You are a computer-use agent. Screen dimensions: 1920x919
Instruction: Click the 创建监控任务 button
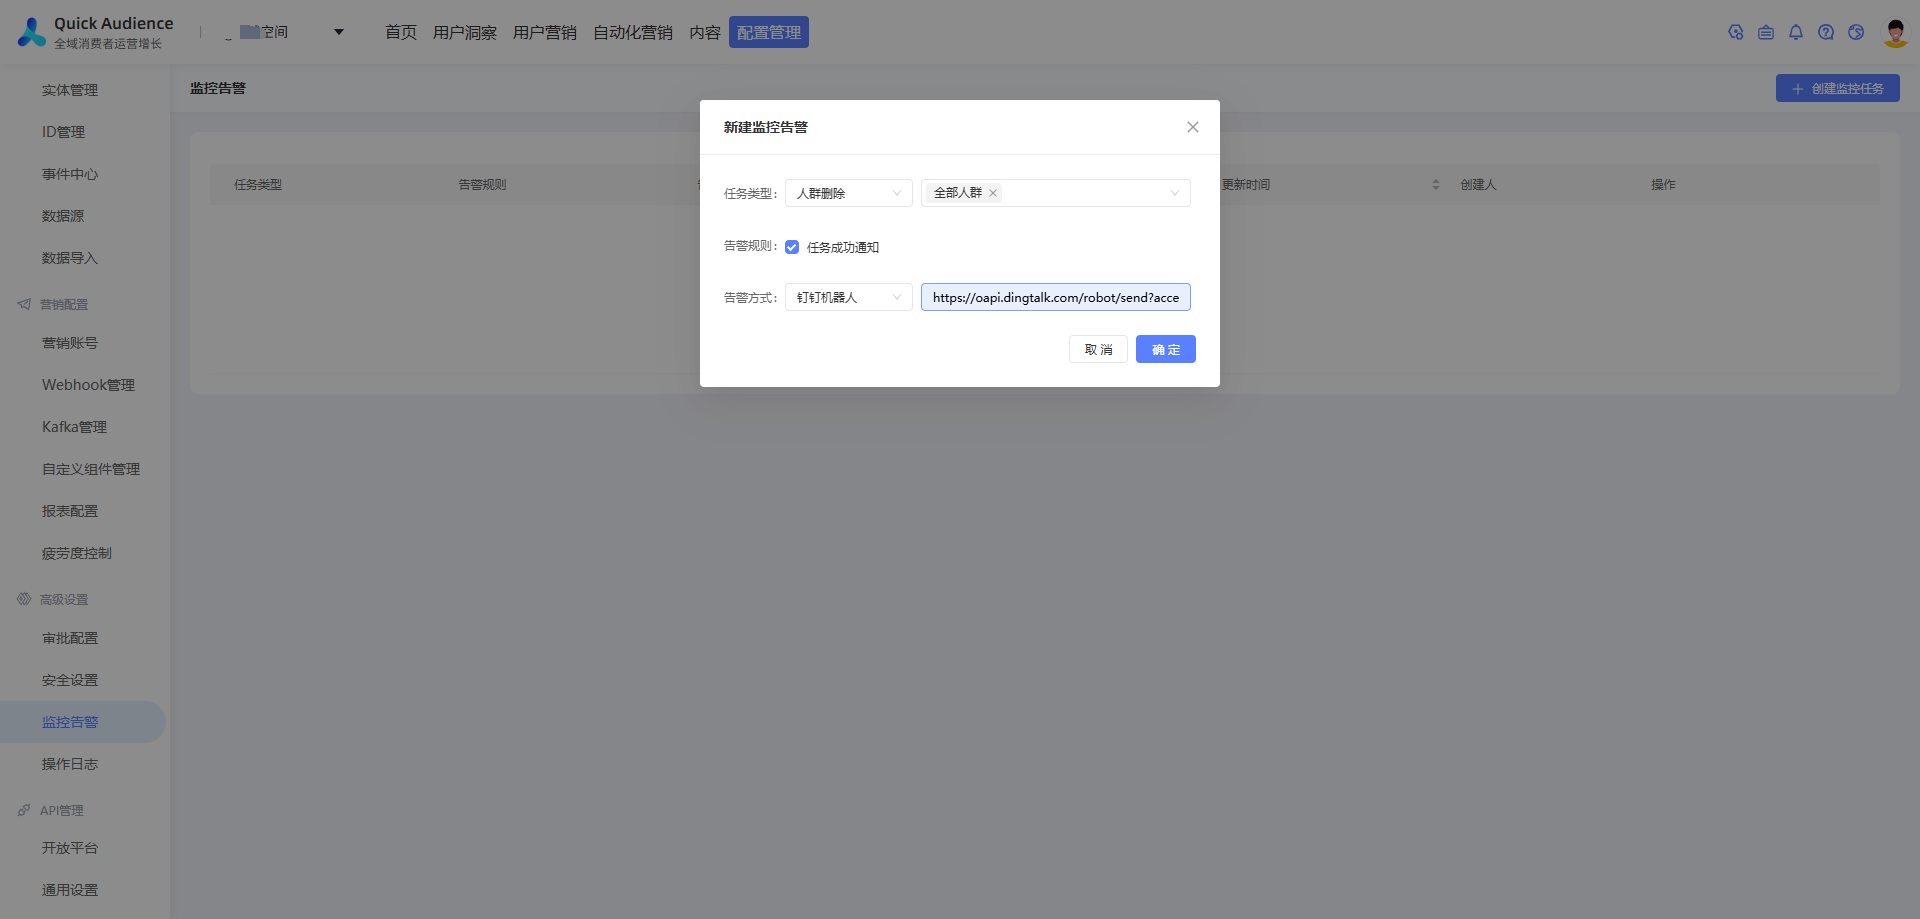(x=1838, y=88)
